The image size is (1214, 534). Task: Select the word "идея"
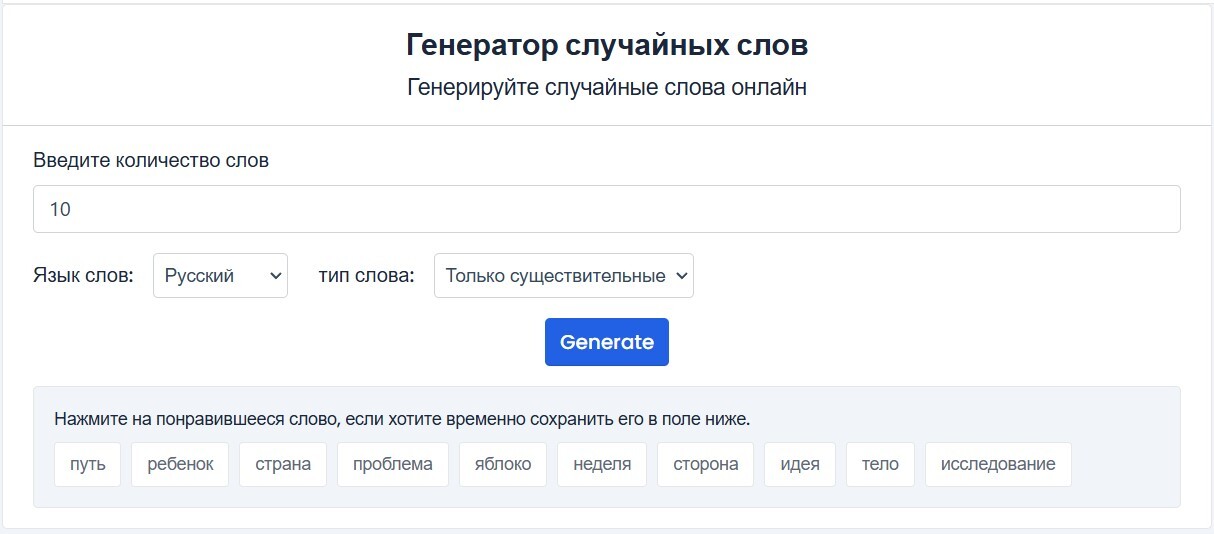[800, 464]
